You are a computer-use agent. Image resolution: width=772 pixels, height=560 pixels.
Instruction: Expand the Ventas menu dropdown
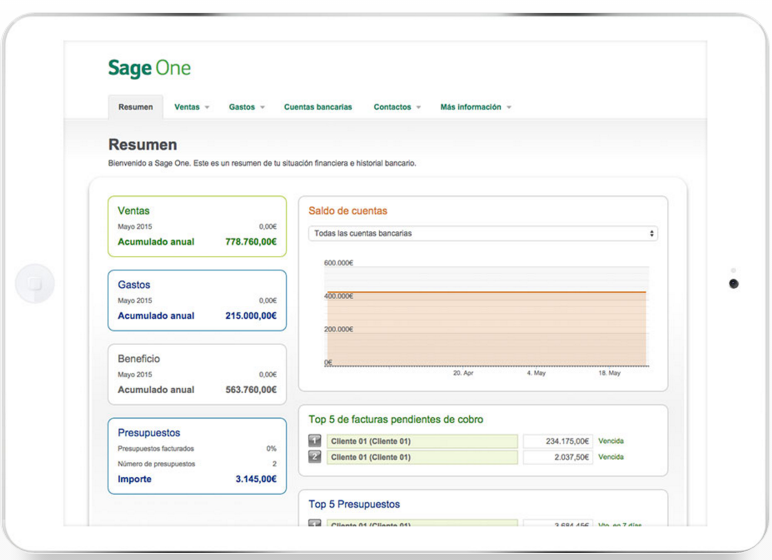click(x=192, y=107)
